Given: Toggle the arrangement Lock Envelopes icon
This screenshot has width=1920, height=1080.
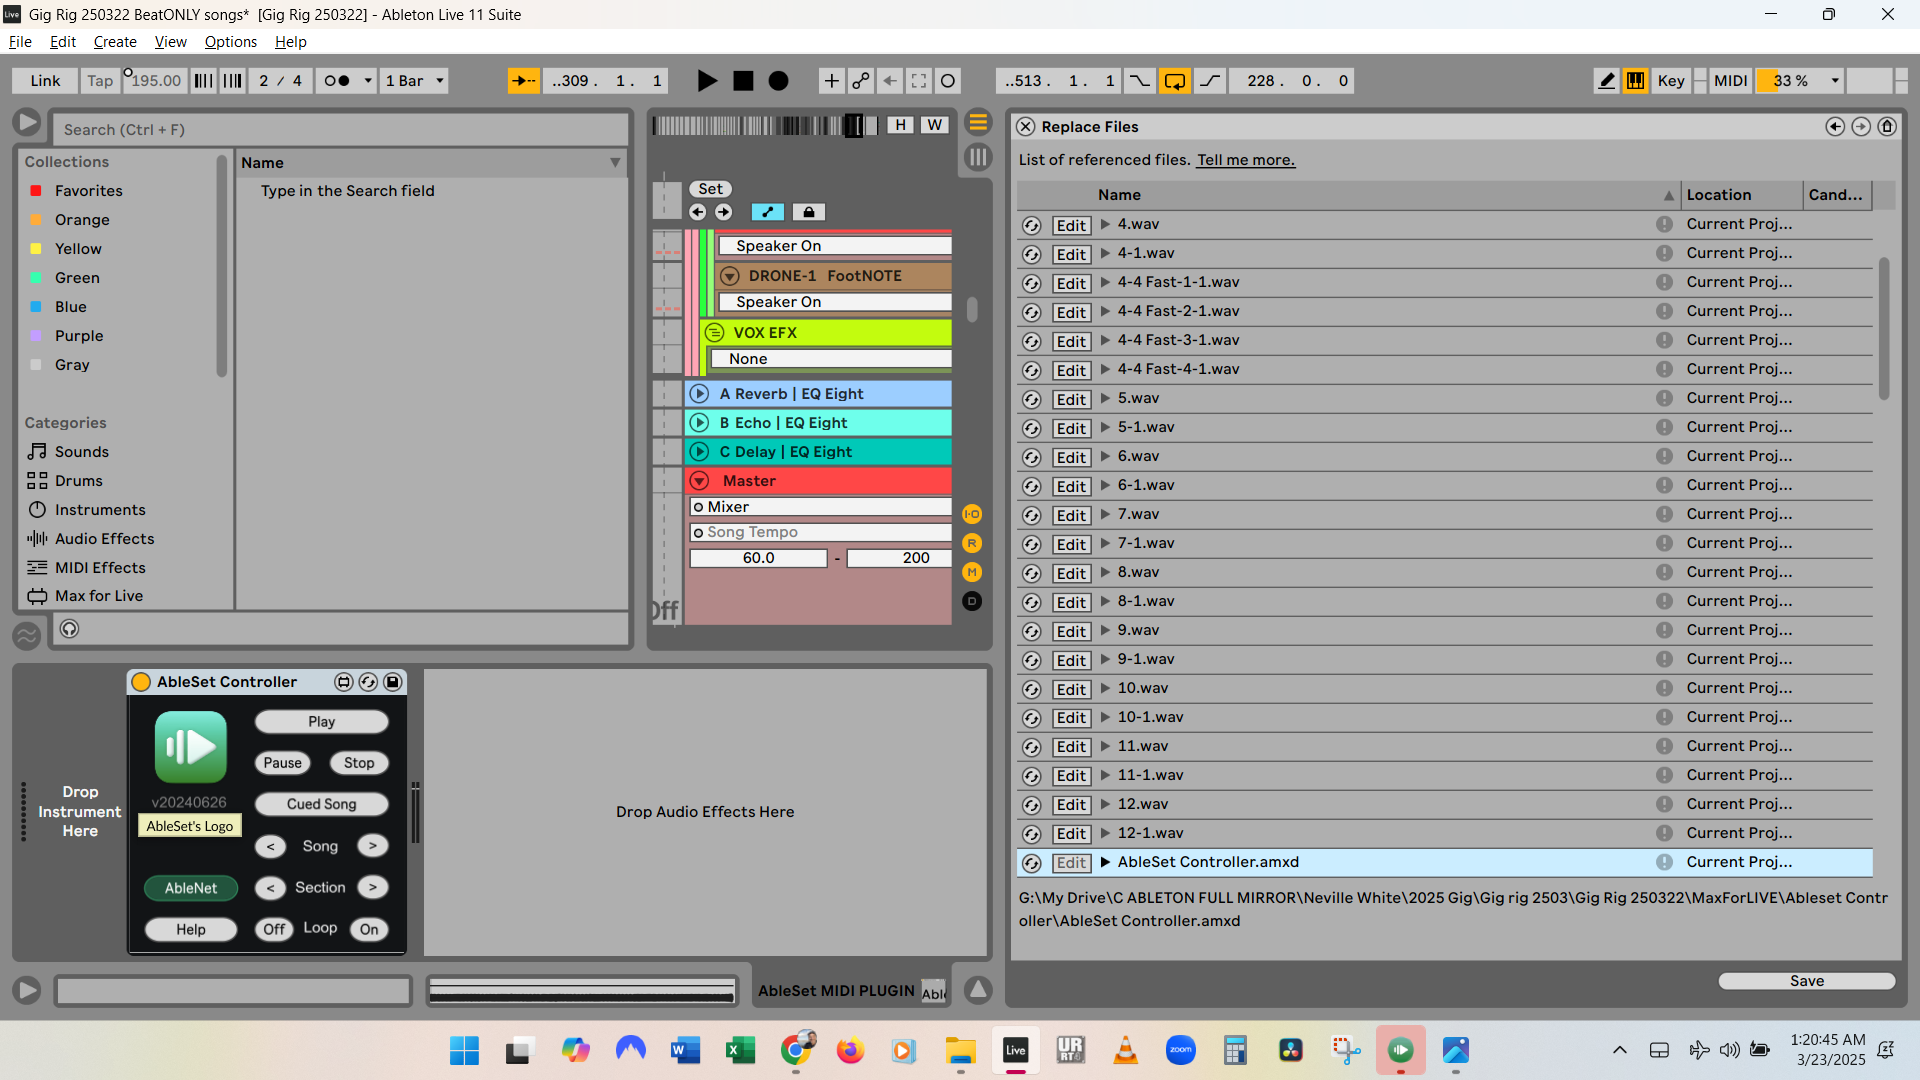Looking at the screenshot, I should [x=809, y=212].
